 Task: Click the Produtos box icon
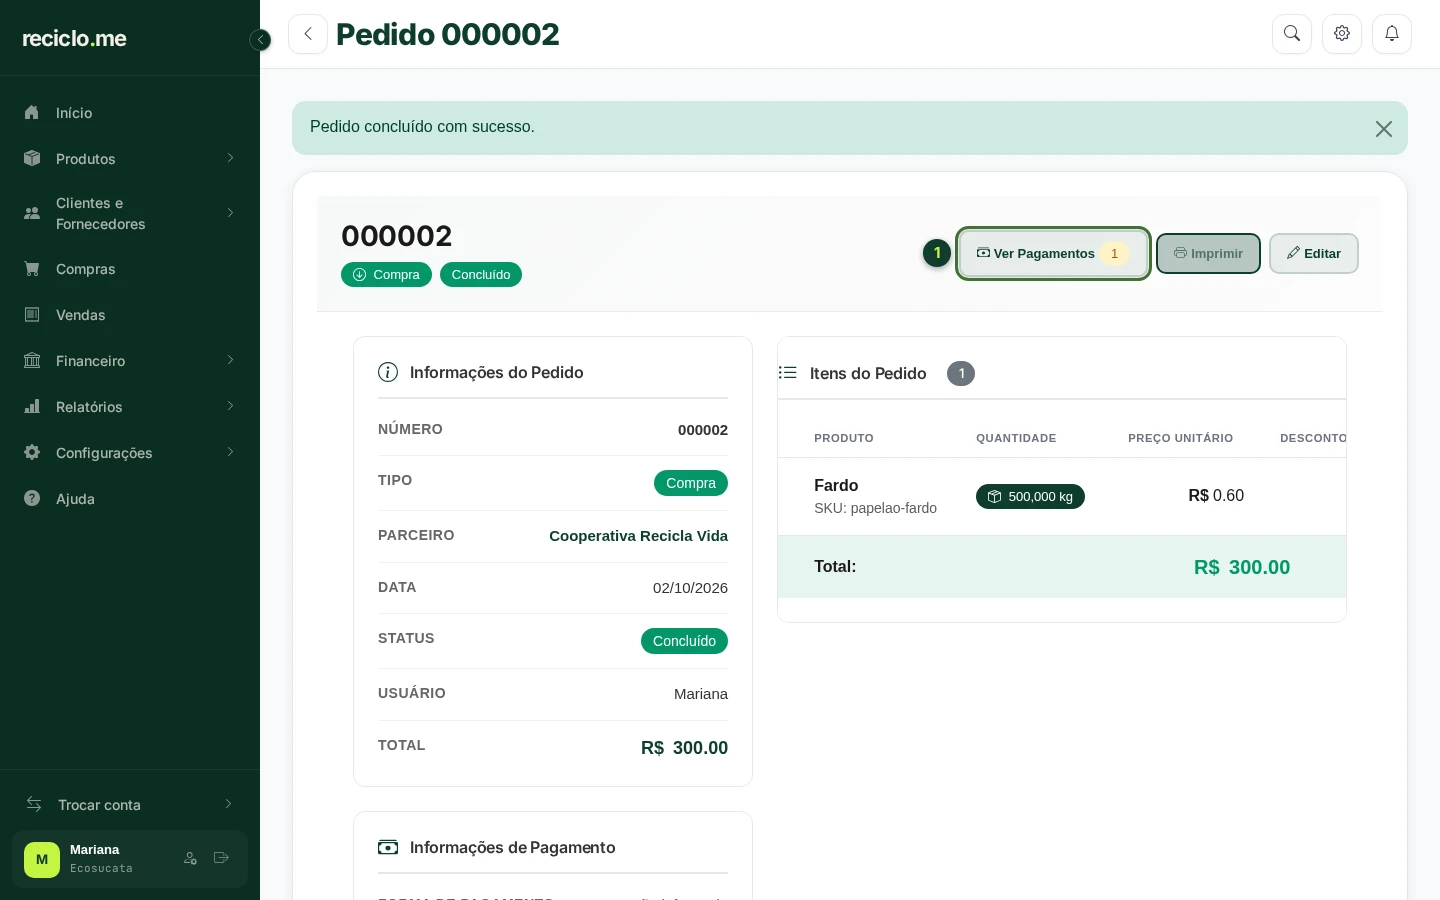tap(32, 159)
